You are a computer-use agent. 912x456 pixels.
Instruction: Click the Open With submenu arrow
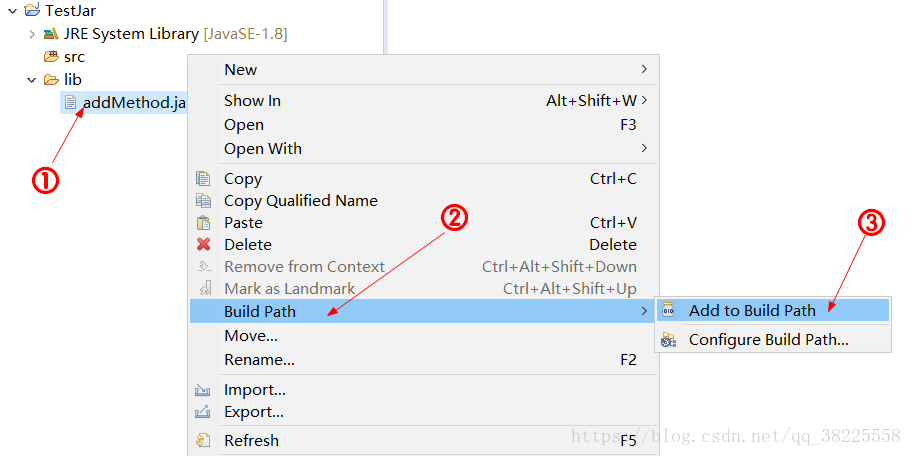644,148
